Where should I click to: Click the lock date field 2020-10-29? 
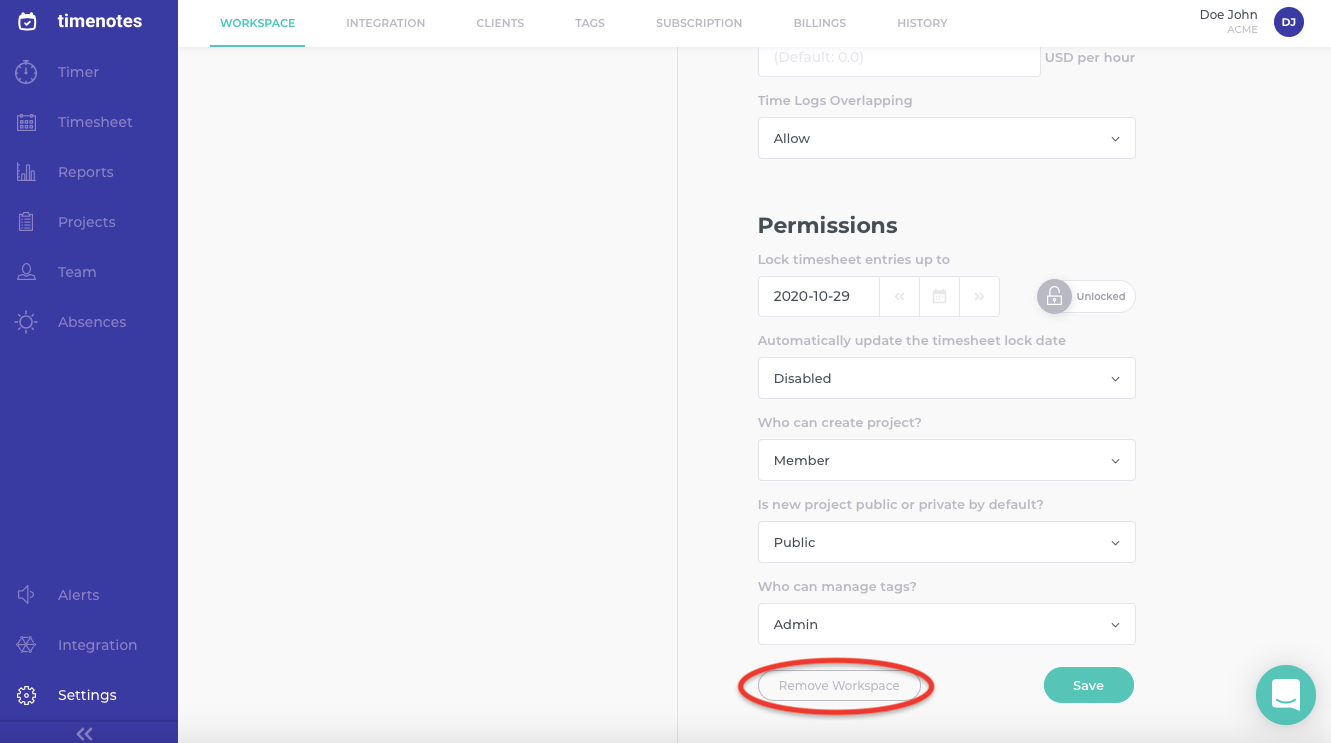coord(819,297)
